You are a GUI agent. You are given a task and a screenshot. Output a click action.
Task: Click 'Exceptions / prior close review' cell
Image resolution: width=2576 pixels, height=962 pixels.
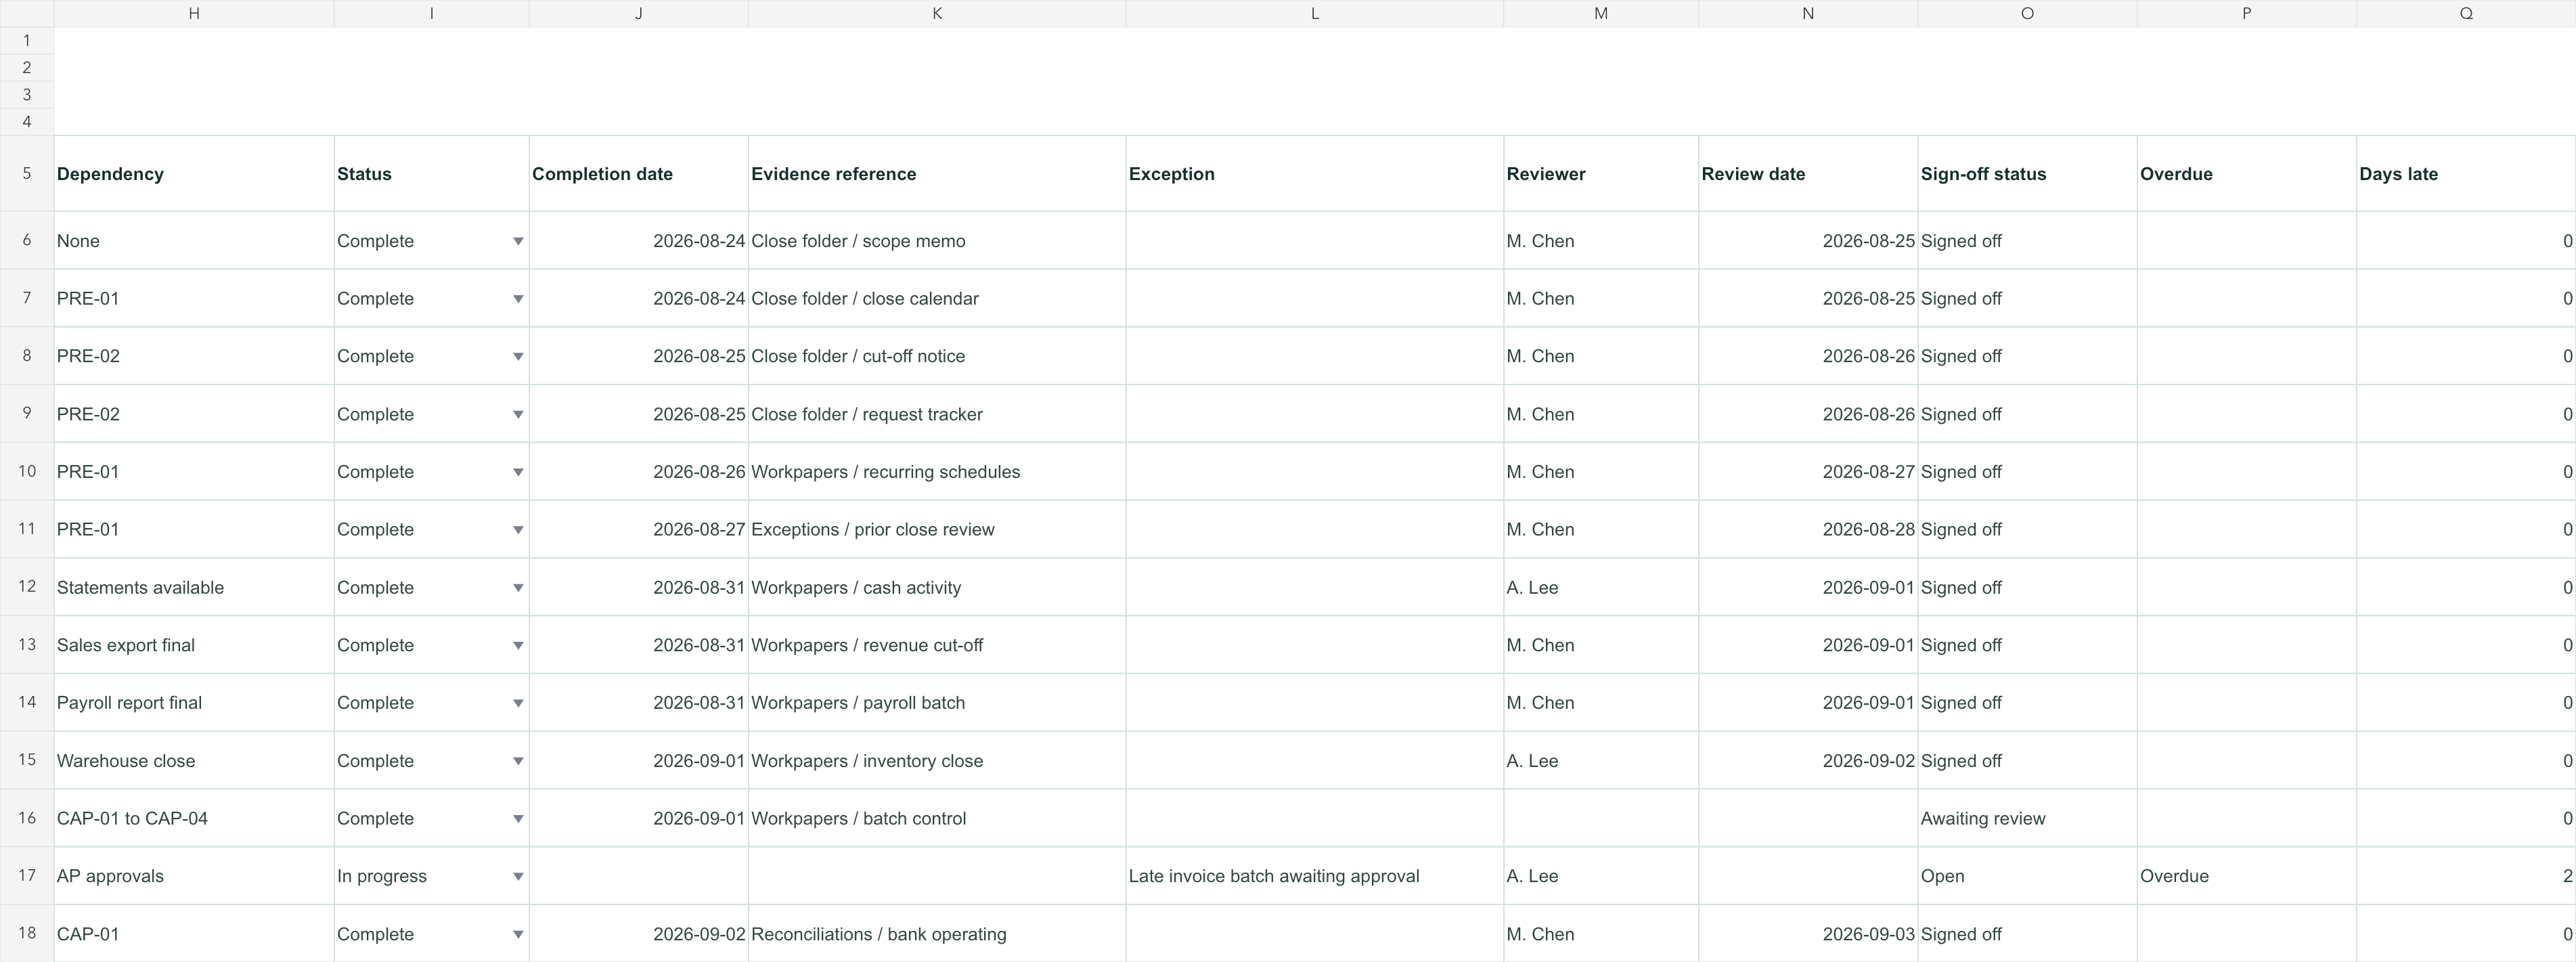pyautogui.click(x=937, y=530)
